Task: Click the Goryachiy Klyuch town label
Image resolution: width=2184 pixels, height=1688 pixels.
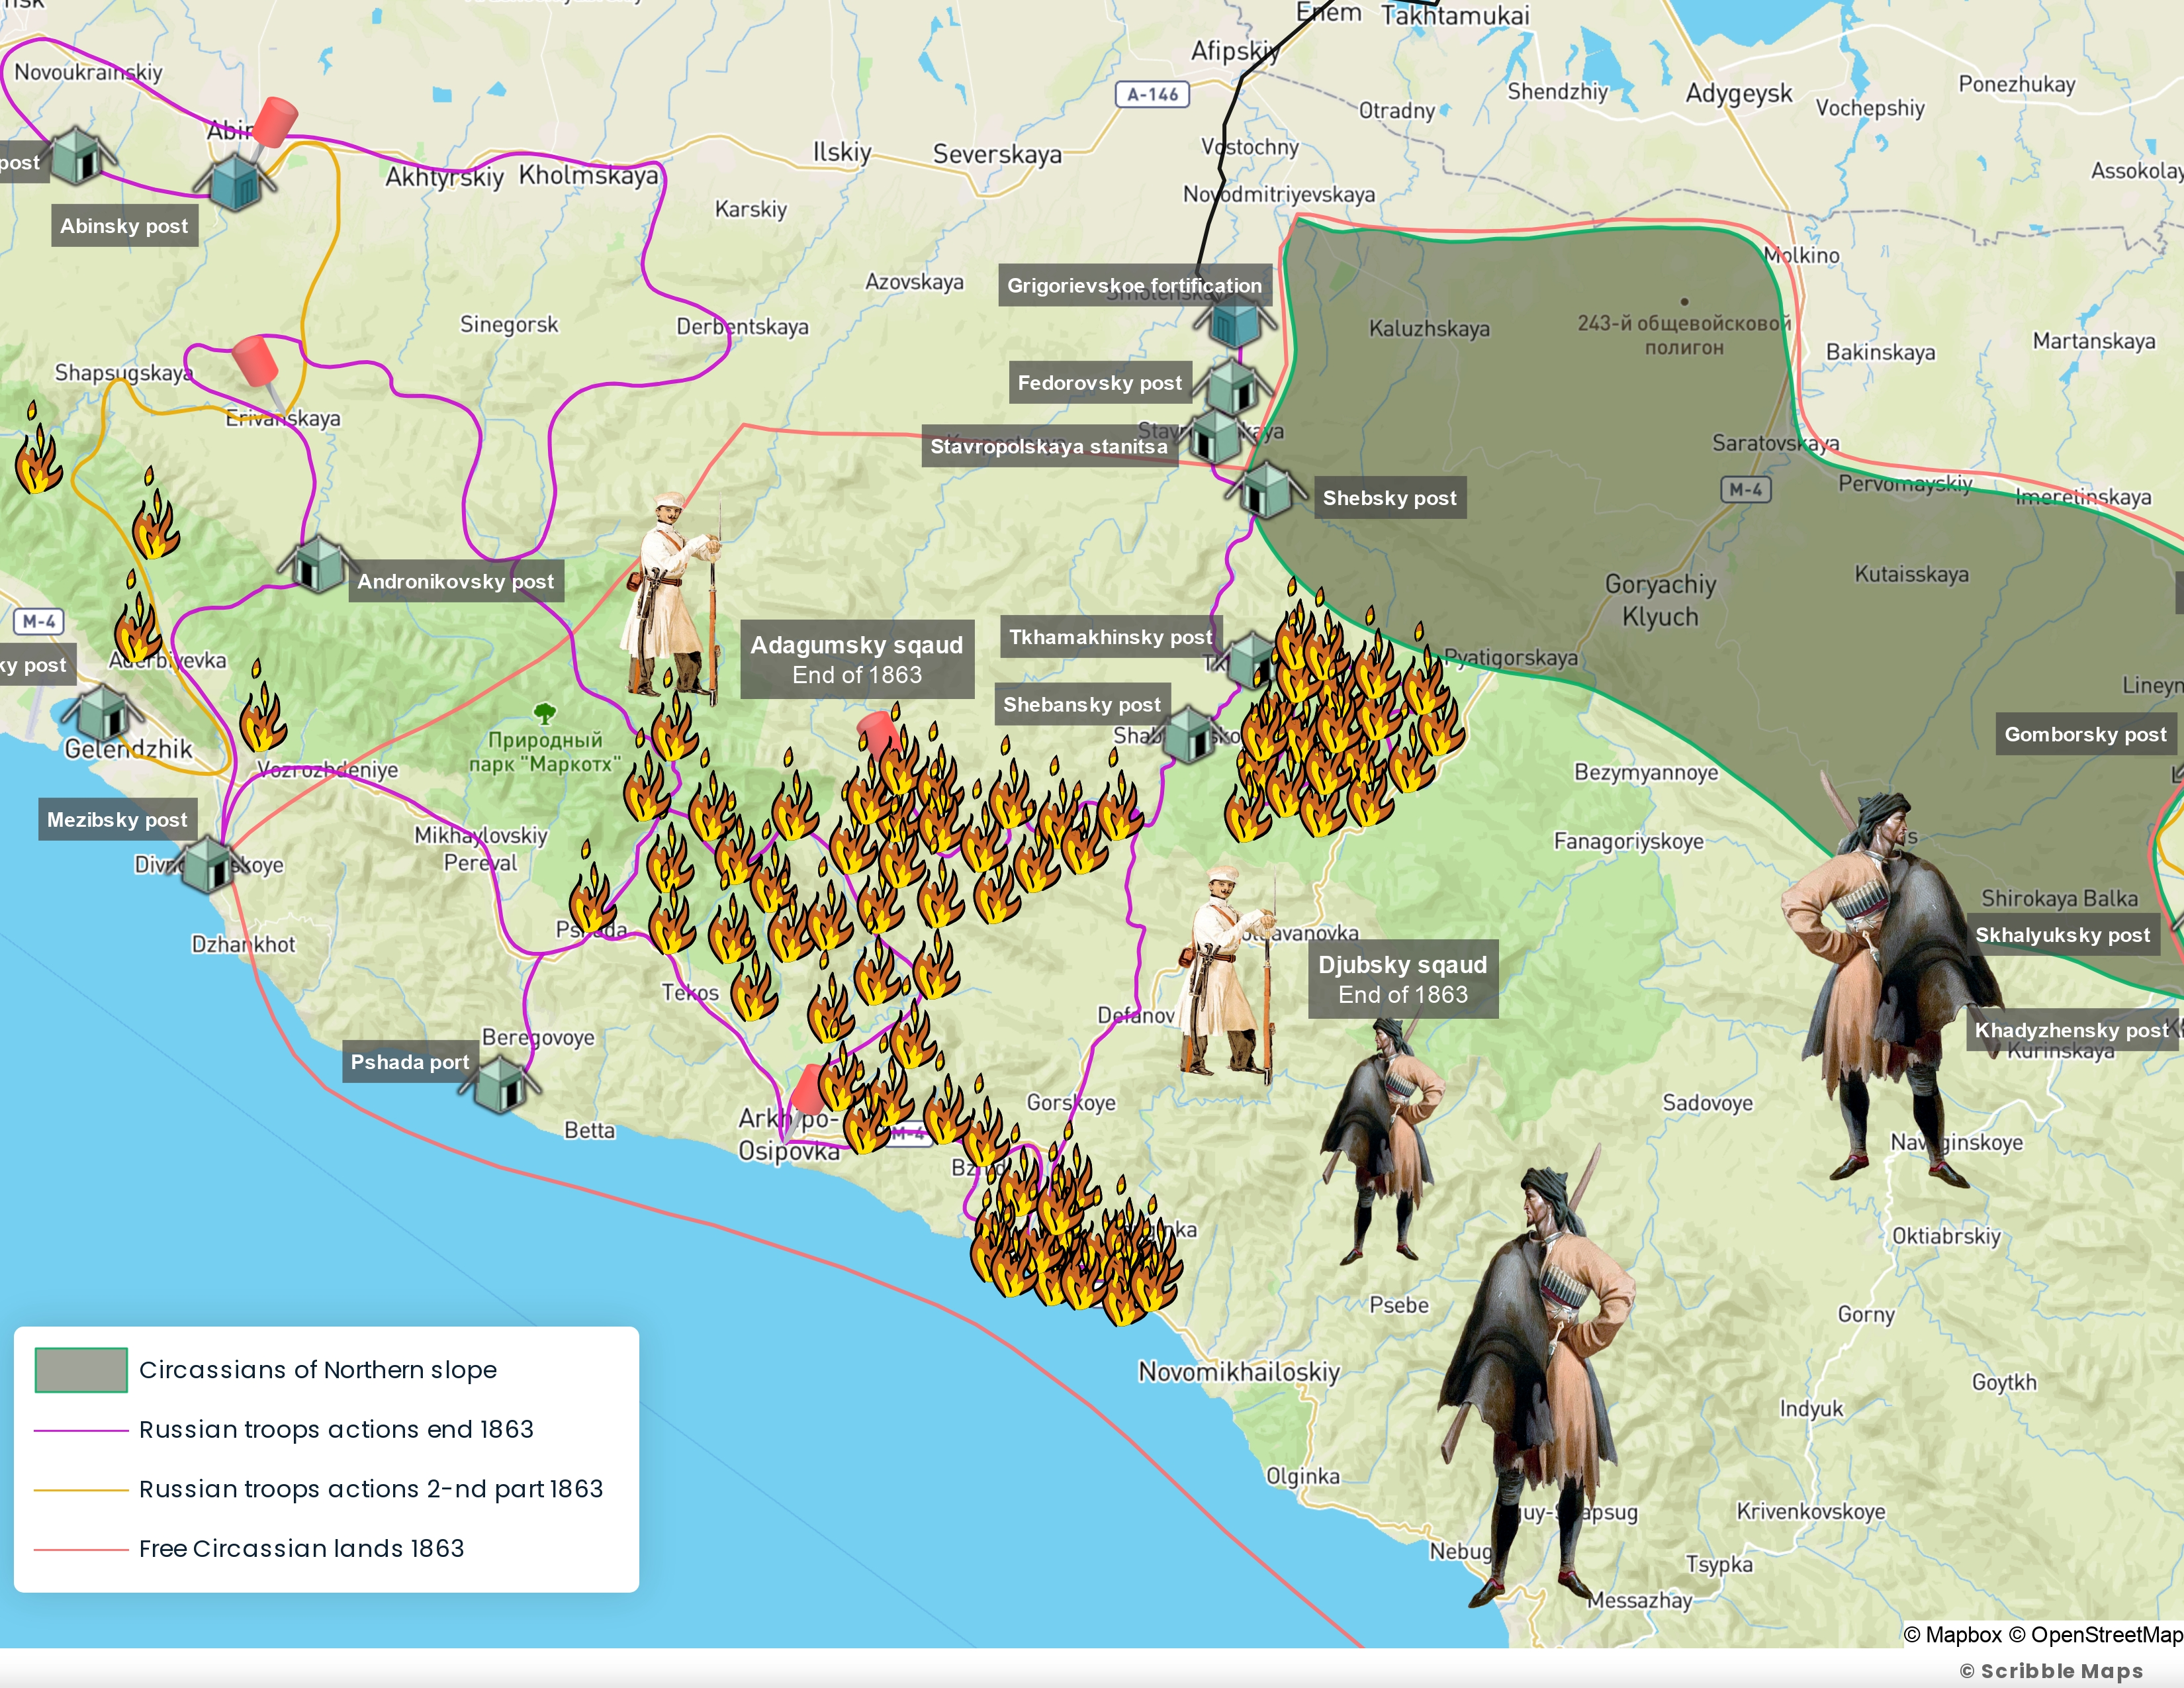Action: (1660, 600)
